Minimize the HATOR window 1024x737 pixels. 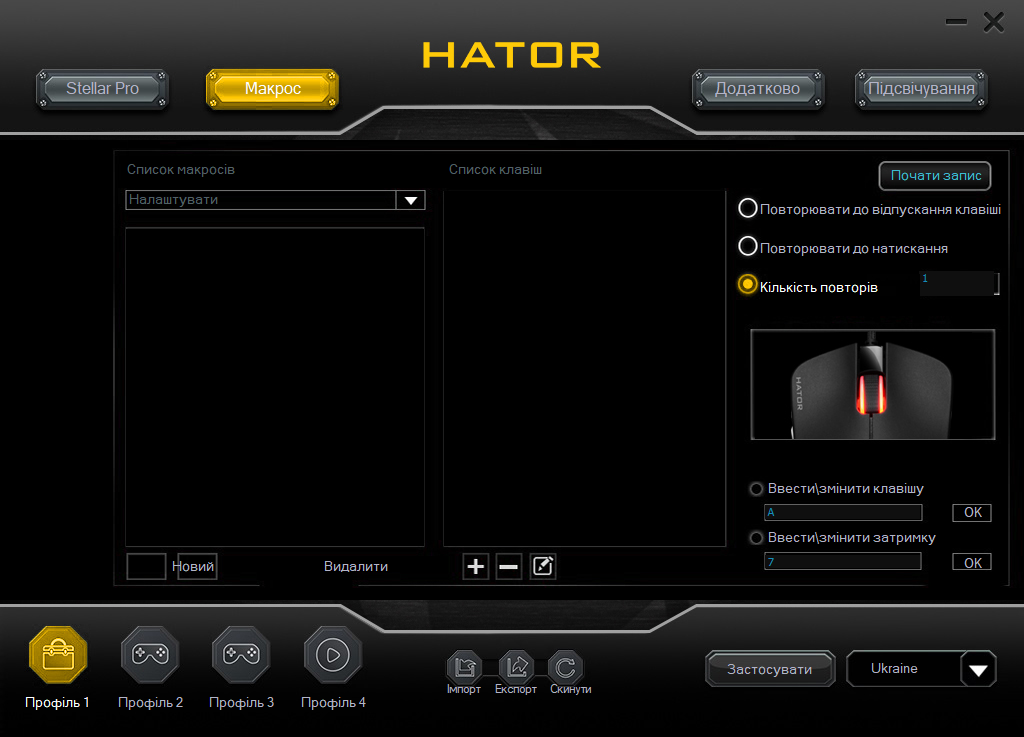pos(956,22)
